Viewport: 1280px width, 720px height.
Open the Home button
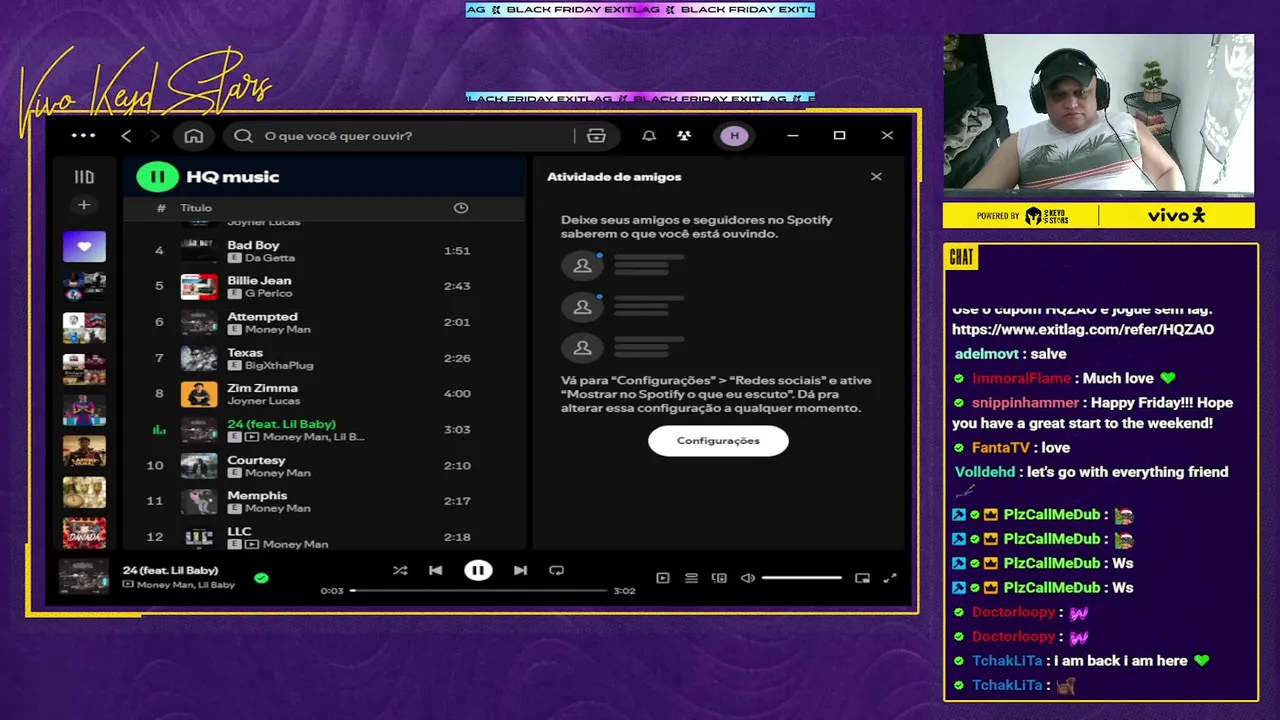point(194,136)
